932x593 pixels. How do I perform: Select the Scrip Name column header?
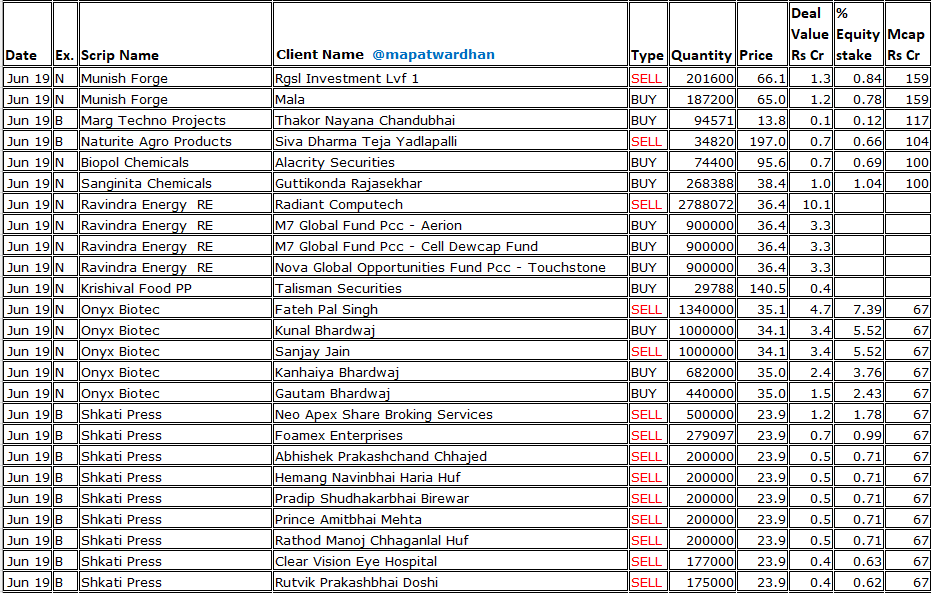(119, 55)
